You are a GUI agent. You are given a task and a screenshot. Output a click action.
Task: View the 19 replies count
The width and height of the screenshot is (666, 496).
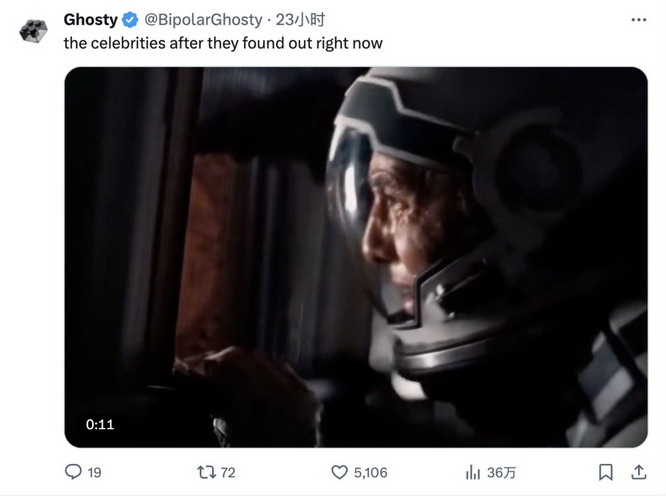[x=94, y=473]
